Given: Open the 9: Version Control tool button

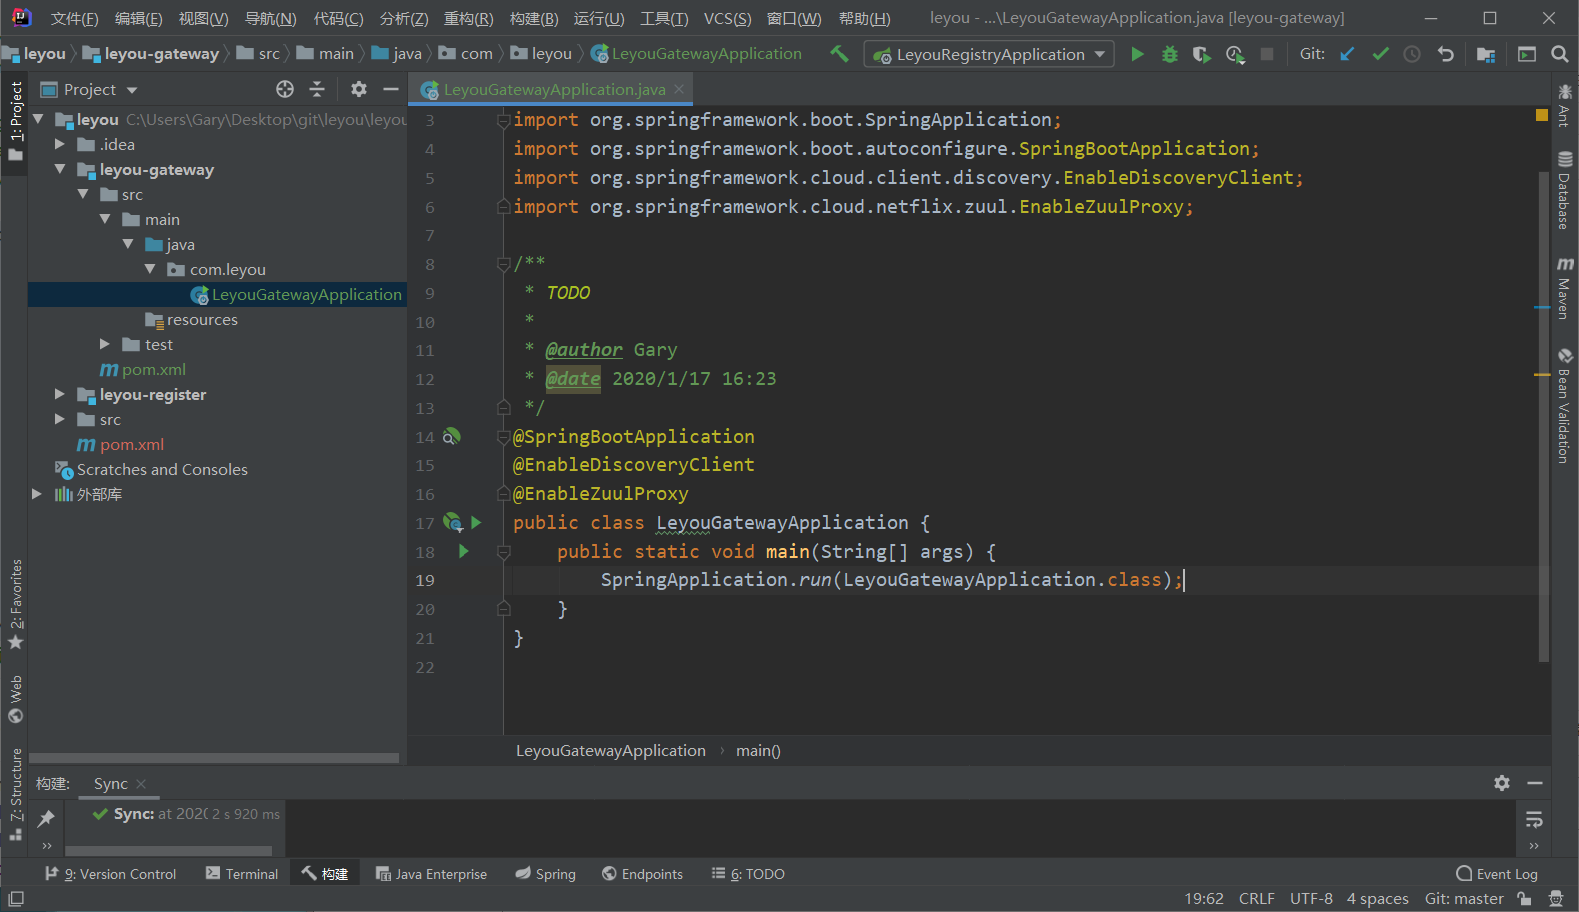Looking at the screenshot, I should [111, 874].
